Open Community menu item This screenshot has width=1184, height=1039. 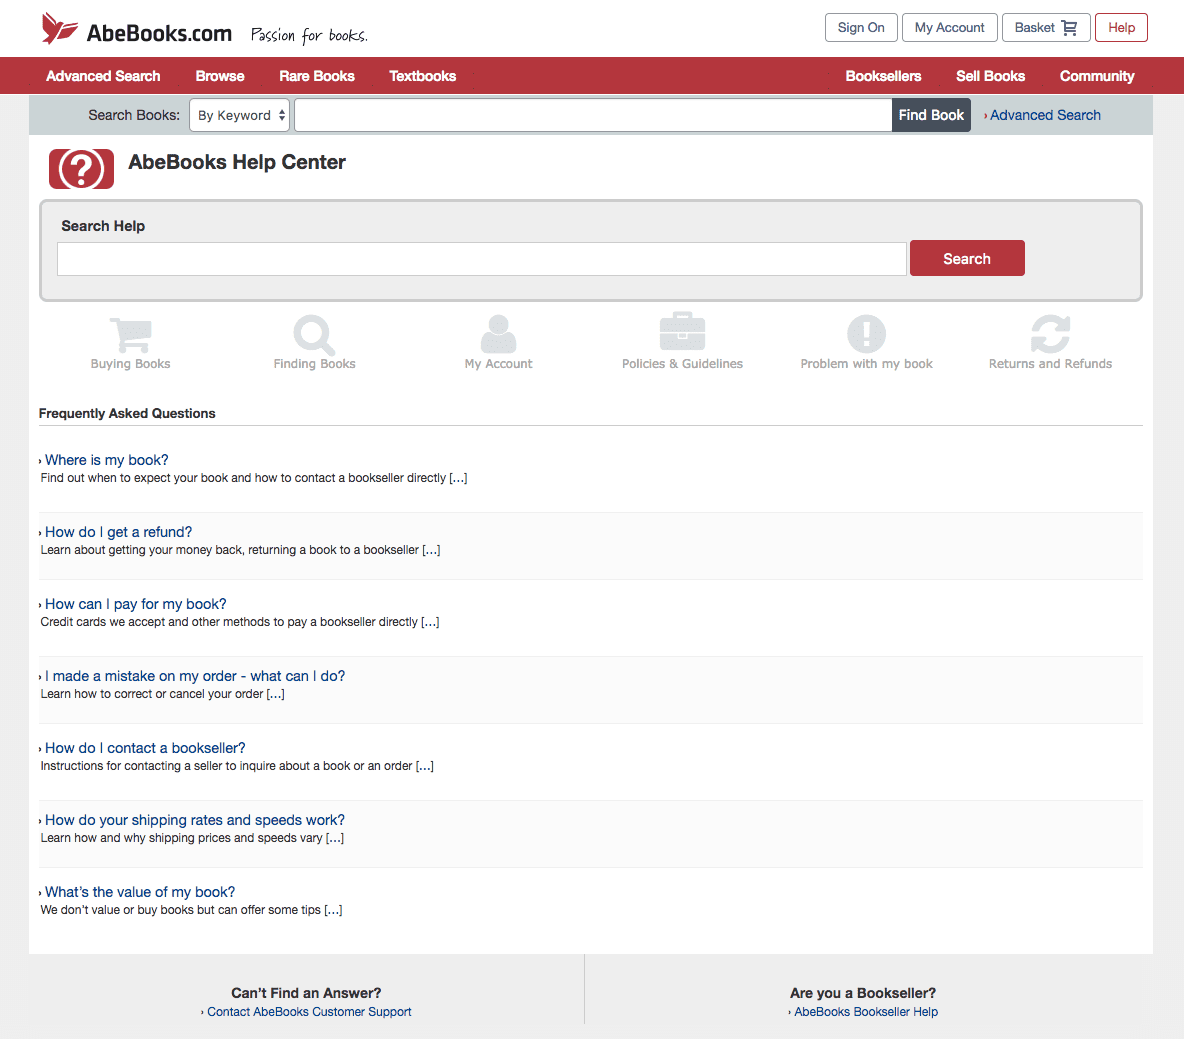click(x=1097, y=76)
